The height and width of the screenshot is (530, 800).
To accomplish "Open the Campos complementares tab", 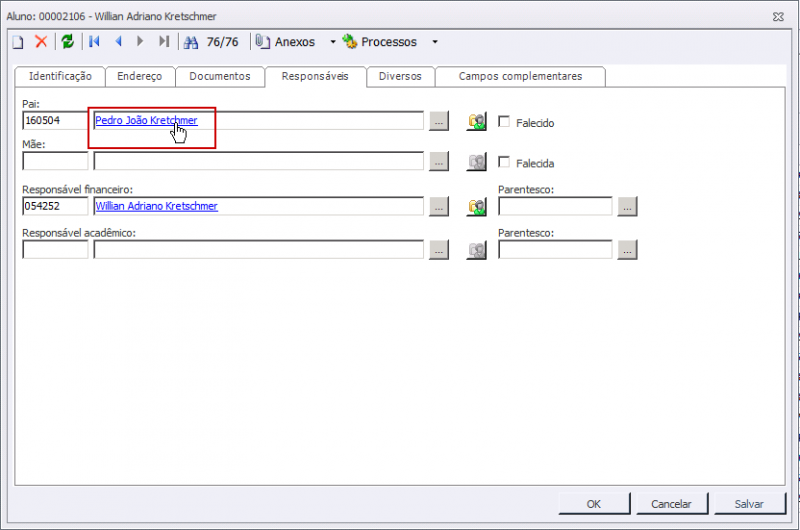I will (x=520, y=76).
